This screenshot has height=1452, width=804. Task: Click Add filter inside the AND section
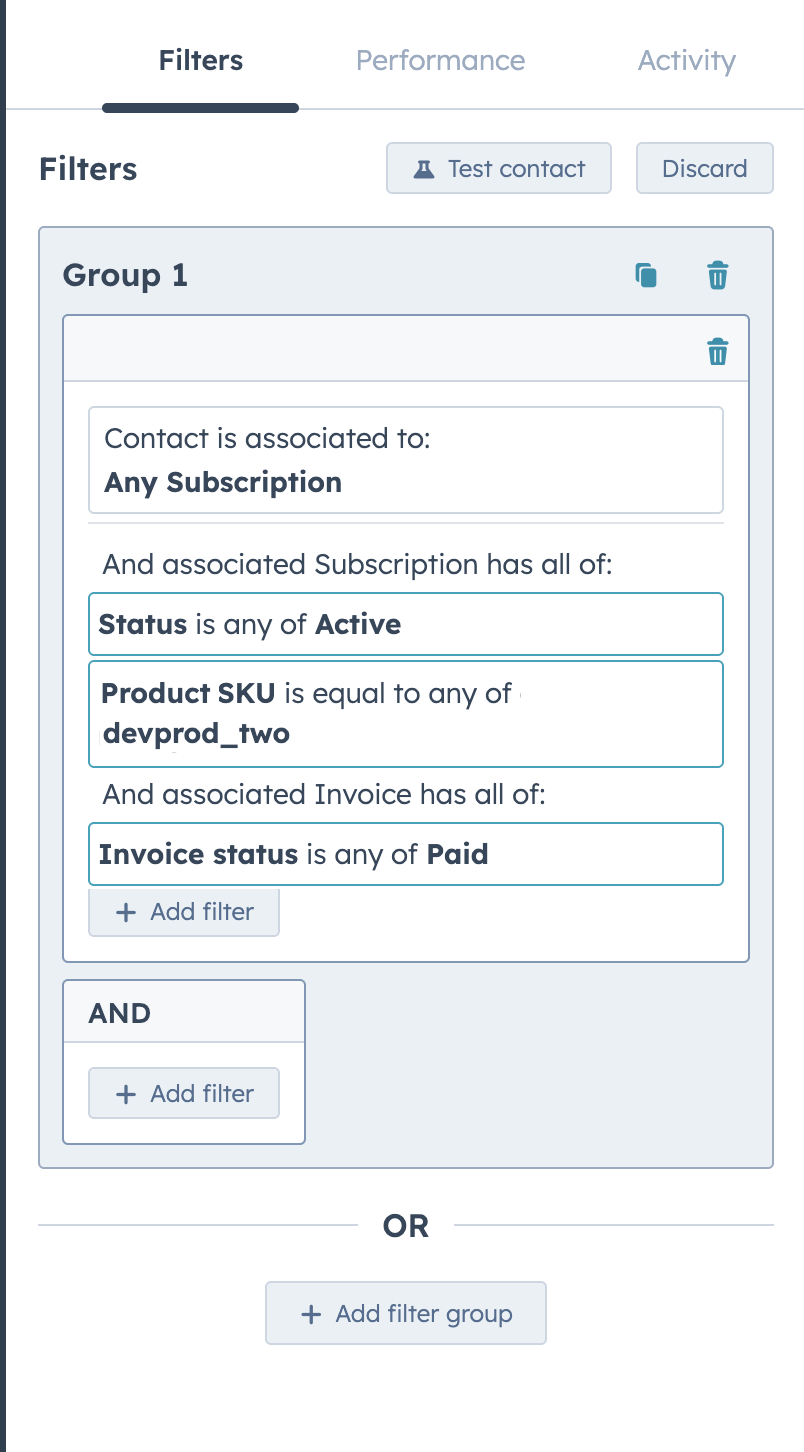tap(184, 1093)
